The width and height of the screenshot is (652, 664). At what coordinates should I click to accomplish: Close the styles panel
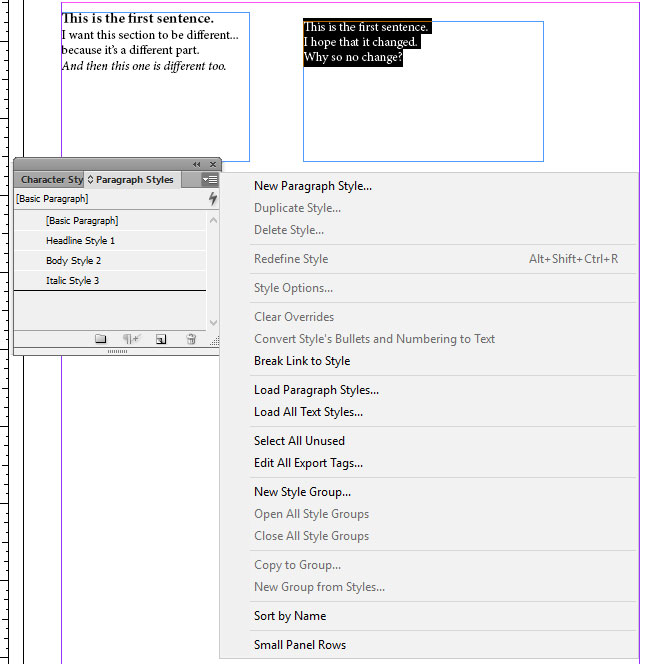[213, 164]
